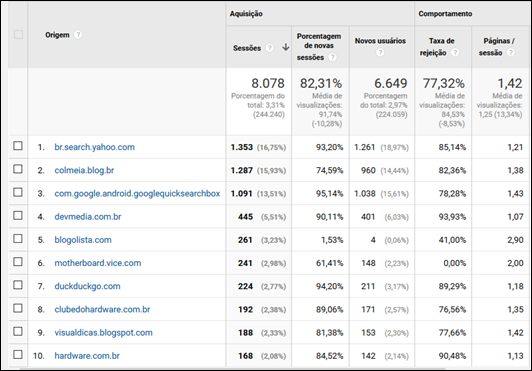Click the descending sort arrow on Sessões
532x371 pixels.
pos(286,47)
